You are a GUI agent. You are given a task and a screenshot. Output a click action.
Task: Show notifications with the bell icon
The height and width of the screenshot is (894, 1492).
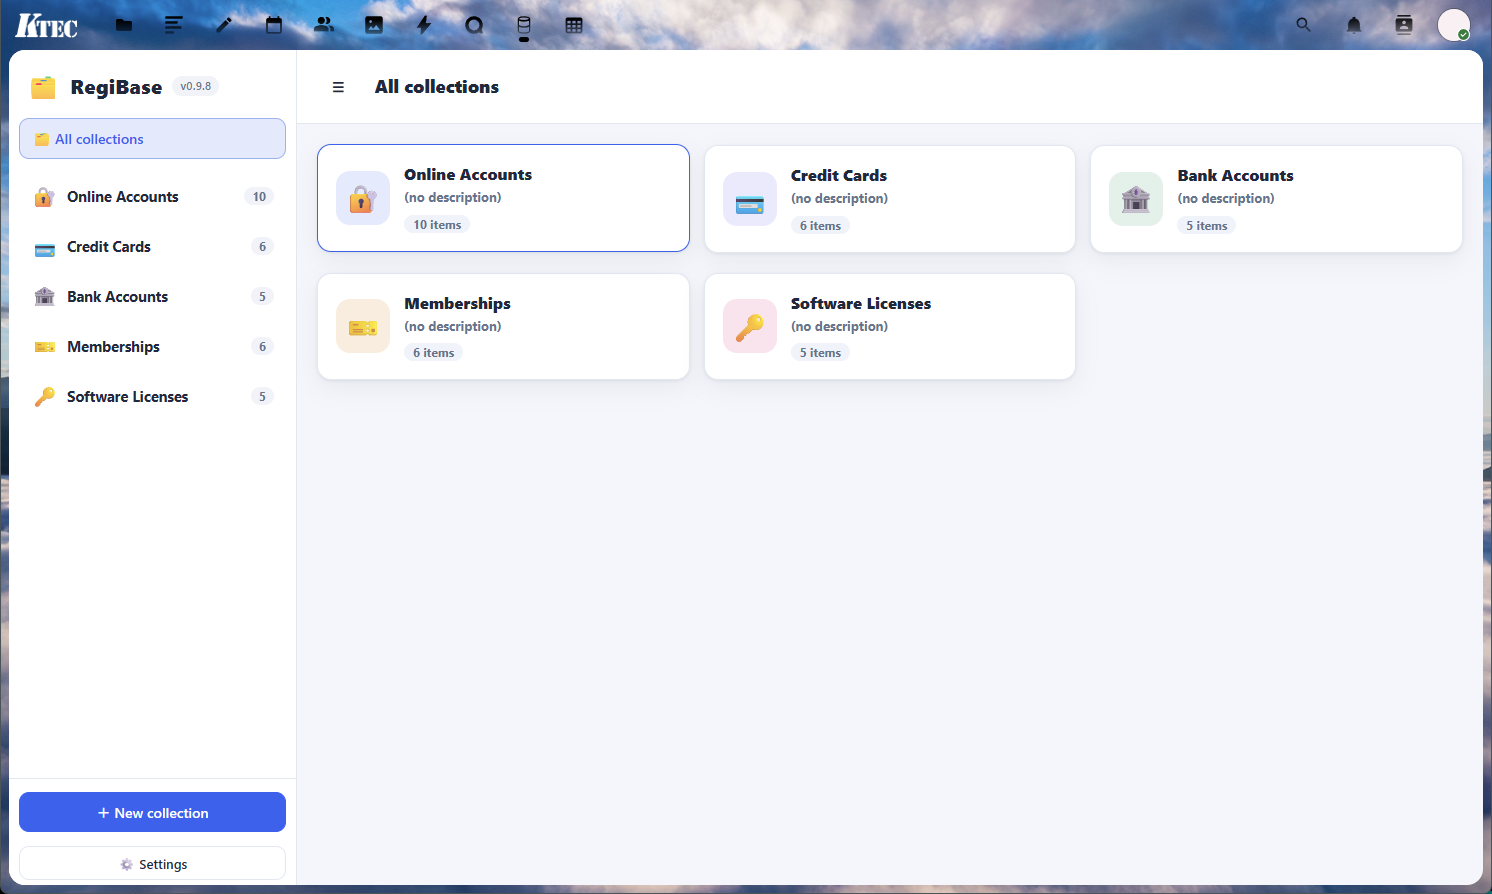tap(1354, 25)
